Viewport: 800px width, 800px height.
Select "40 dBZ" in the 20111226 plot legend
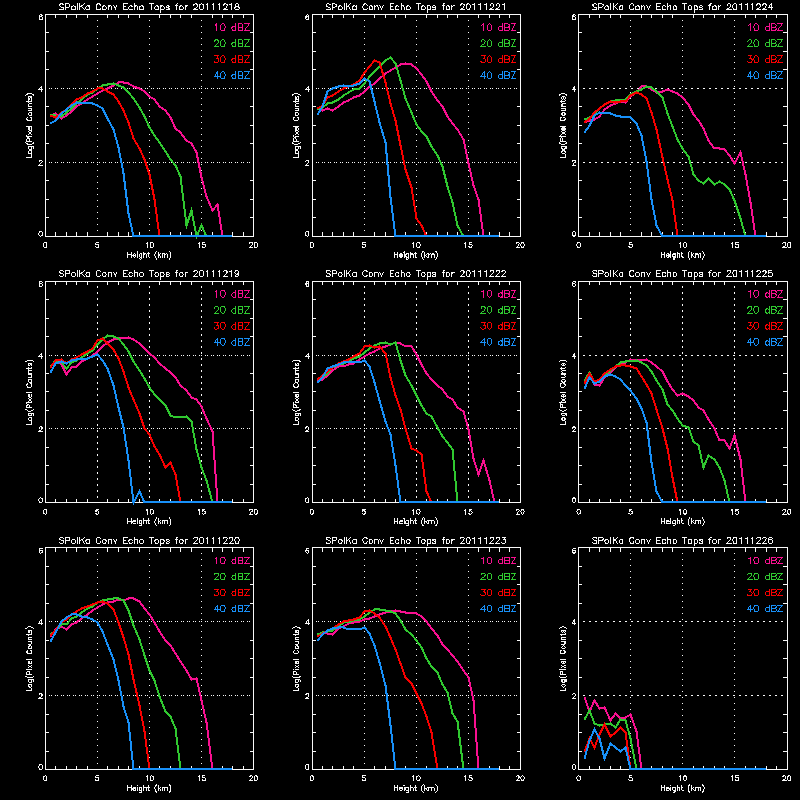pos(765,609)
